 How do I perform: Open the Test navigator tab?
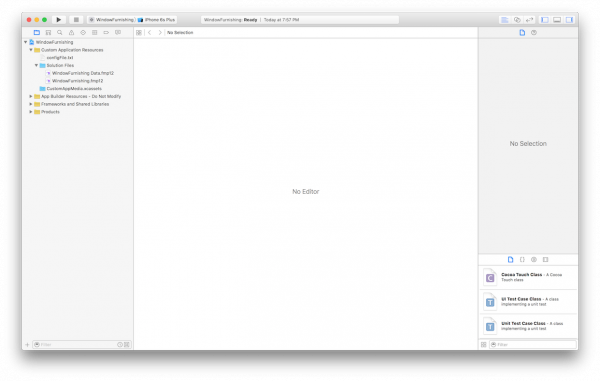point(83,33)
